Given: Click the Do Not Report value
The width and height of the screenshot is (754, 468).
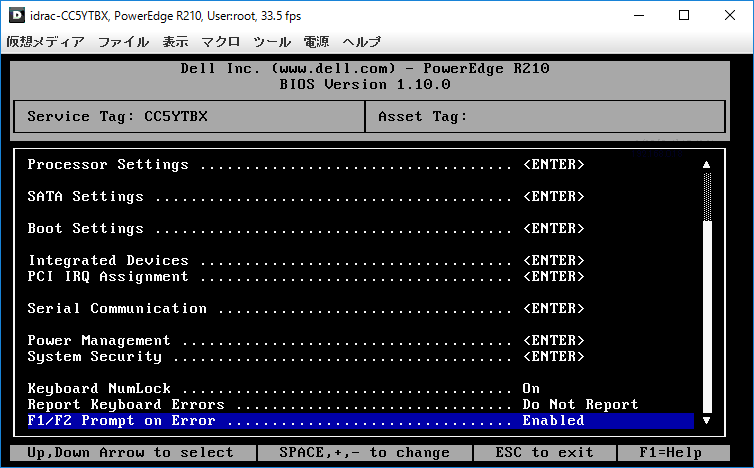Looking at the screenshot, I should pos(580,404).
